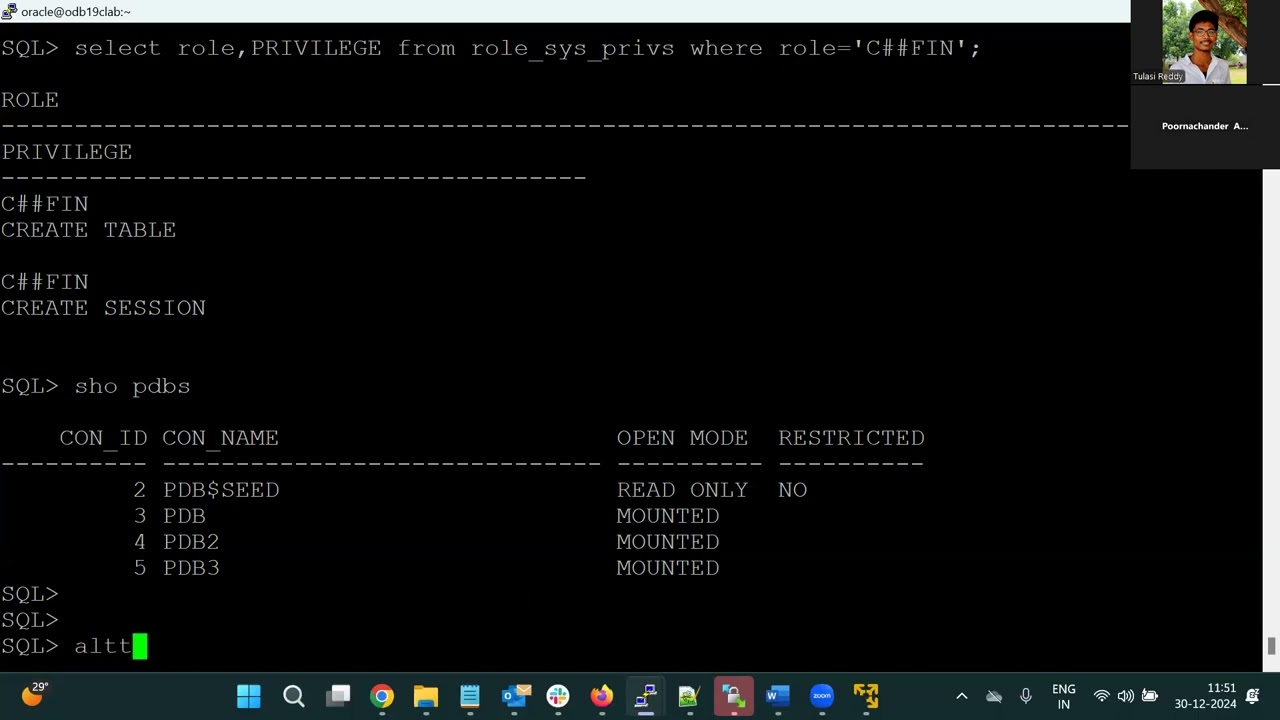Switch to the PuTTY session in taskbar
1280x720 pixels.
645,696
